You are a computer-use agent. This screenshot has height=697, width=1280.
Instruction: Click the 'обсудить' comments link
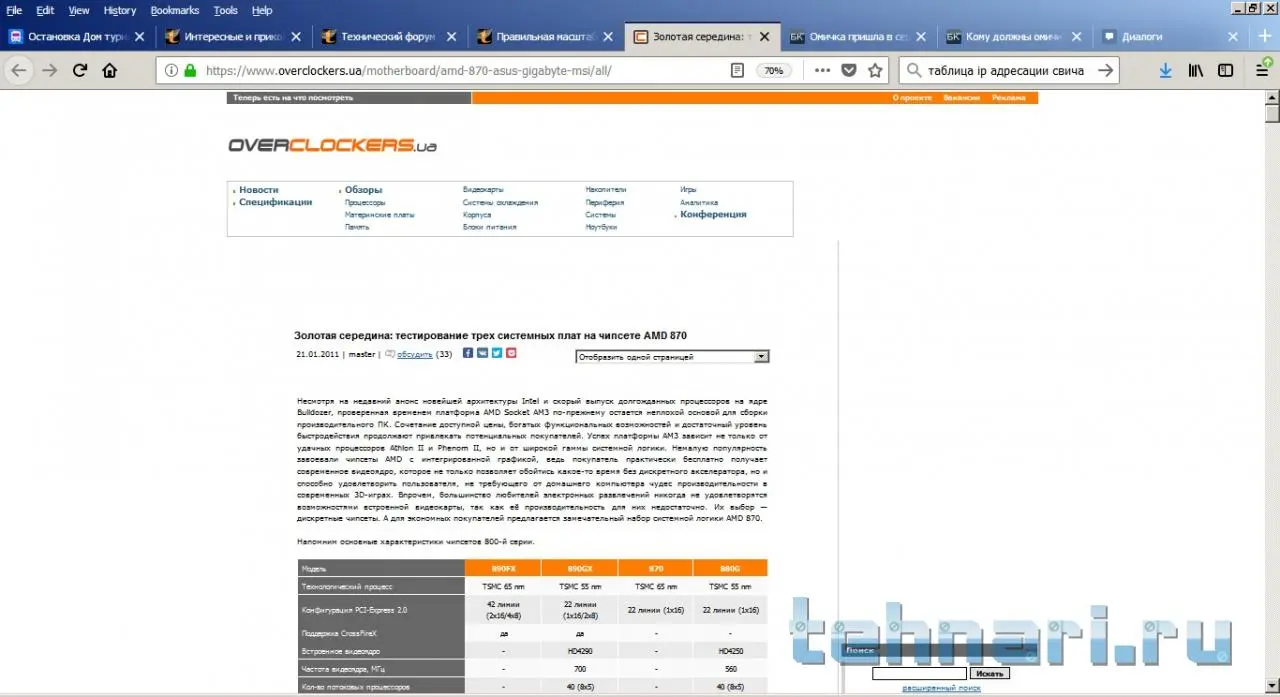tap(415, 354)
